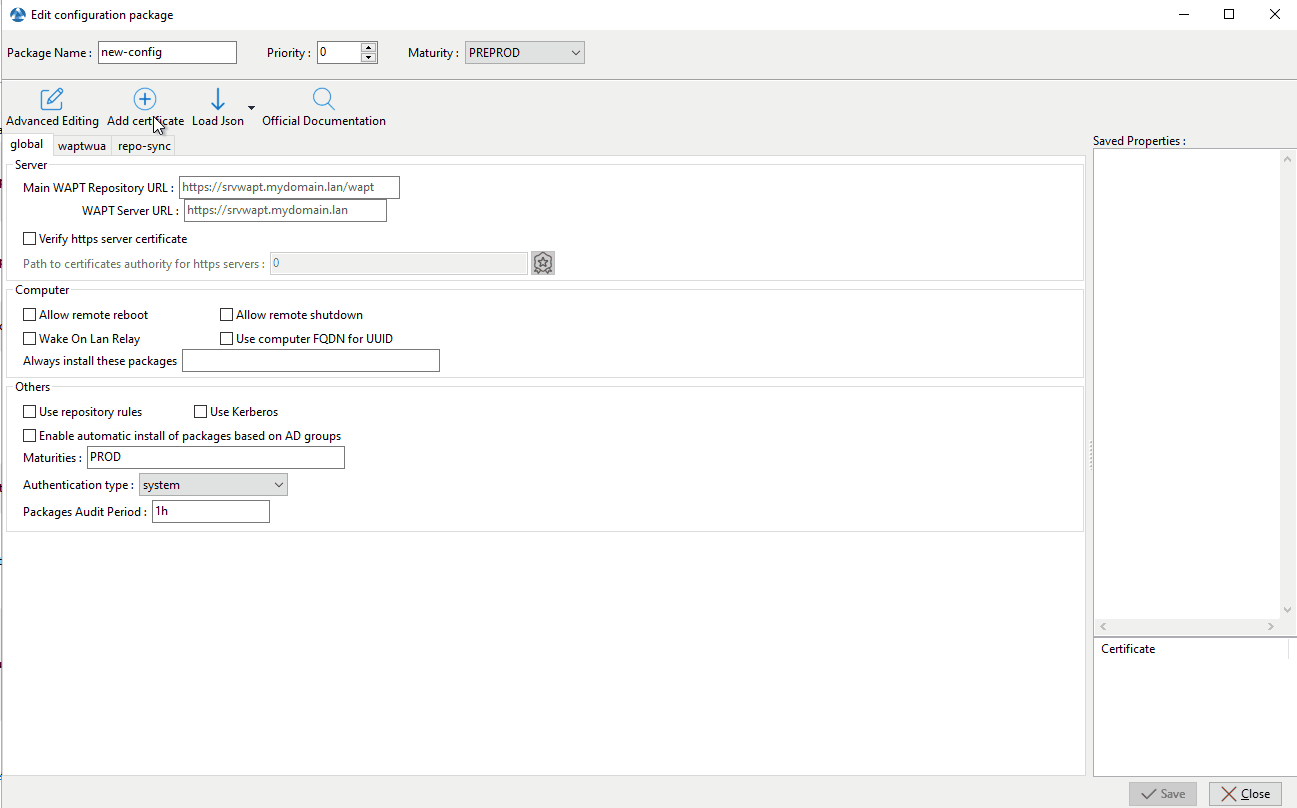Open the Maturity PREPROD dropdown

coord(524,53)
